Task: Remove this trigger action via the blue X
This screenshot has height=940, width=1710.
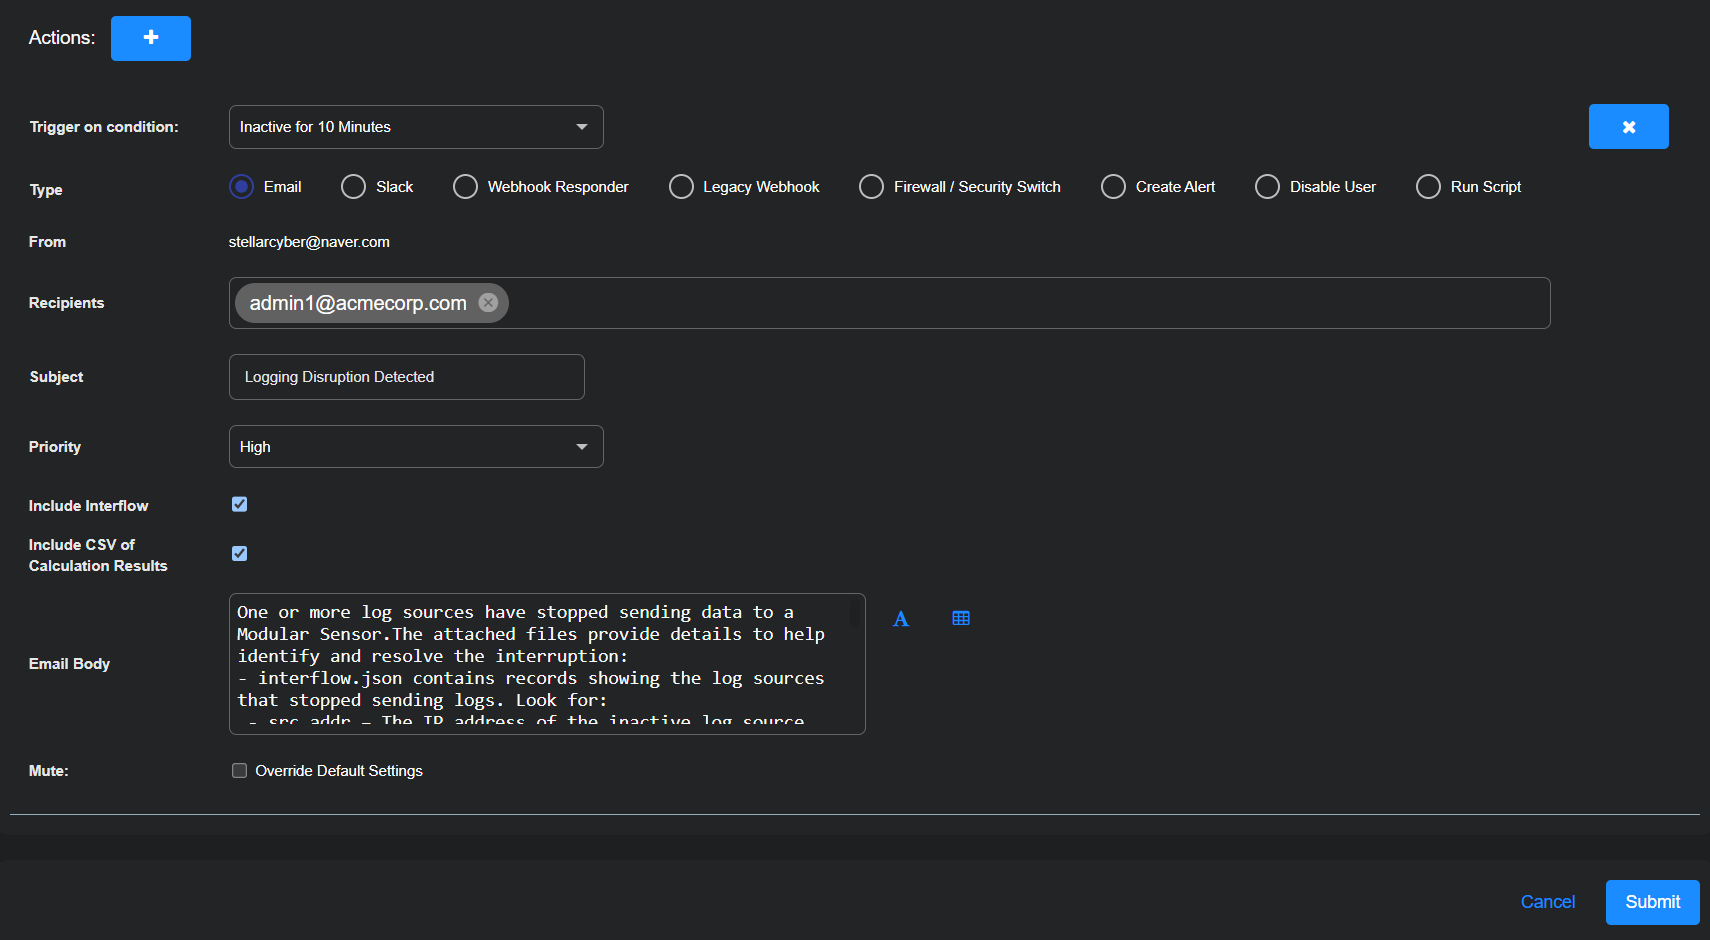Action: click(x=1628, y=126)
